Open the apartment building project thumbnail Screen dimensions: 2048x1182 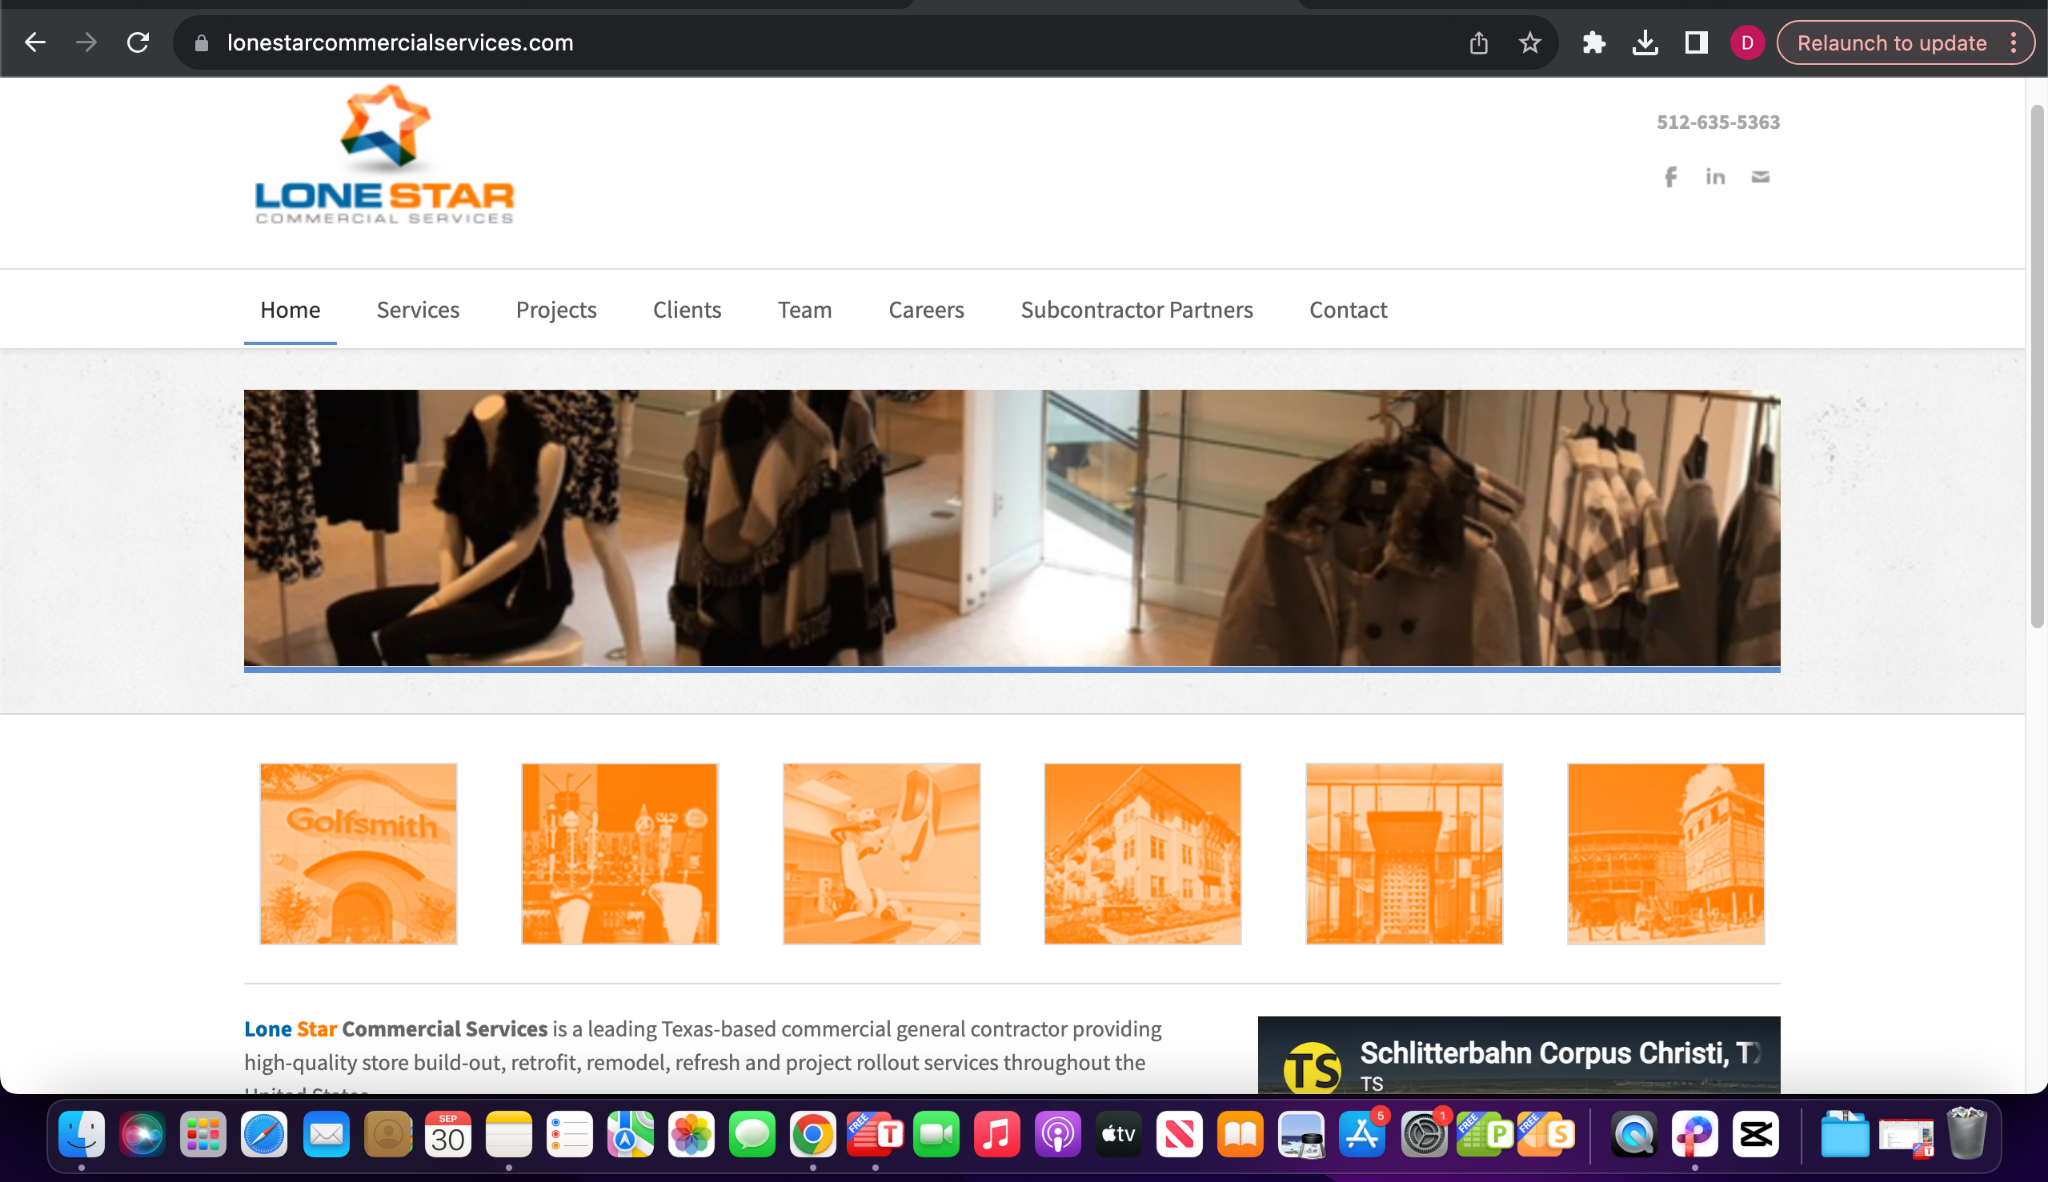[x=1143, y=854]
